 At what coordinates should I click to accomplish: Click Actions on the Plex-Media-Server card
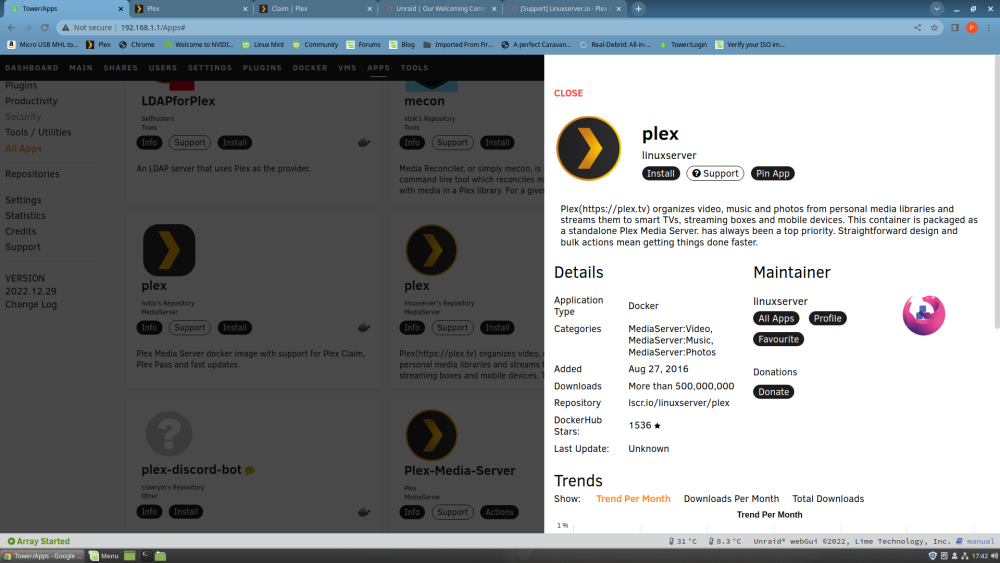tap(499, 512)
